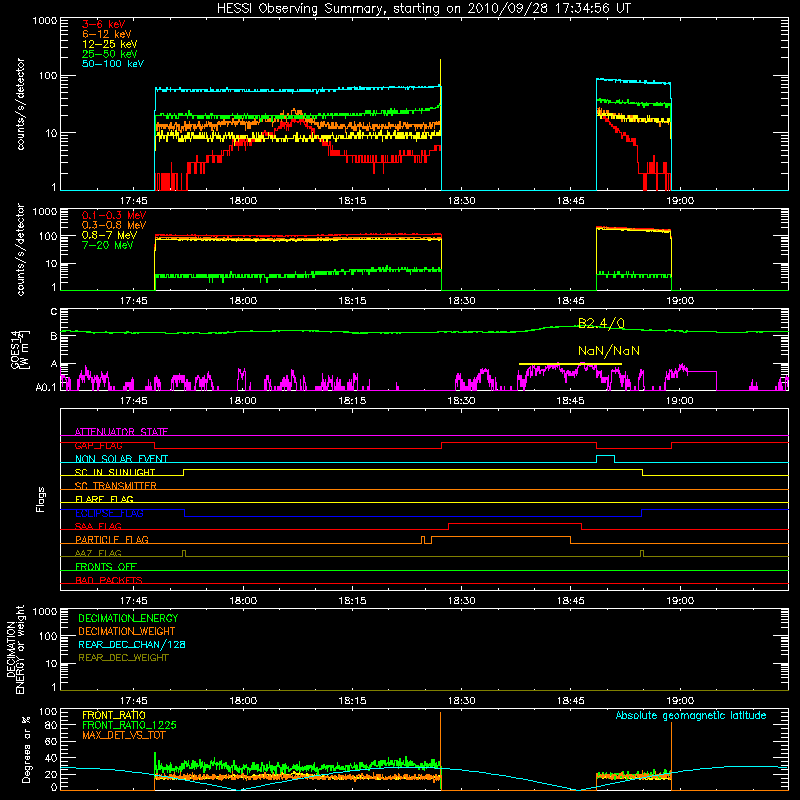Viewport: 800px width, 800px height.
Task: Click the Flags vertical axis title
Action: pos(41,499)
